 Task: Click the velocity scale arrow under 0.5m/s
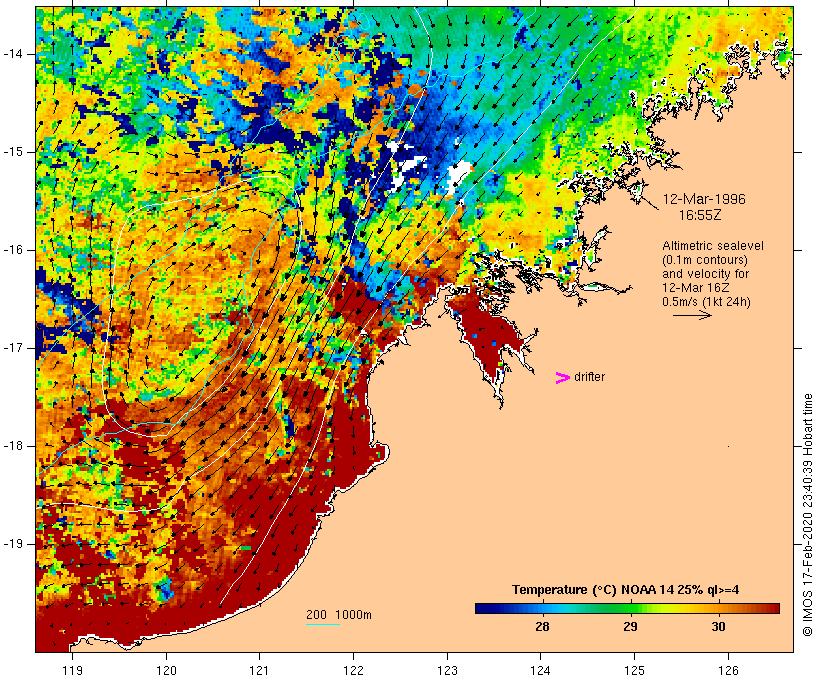point(692,315)
